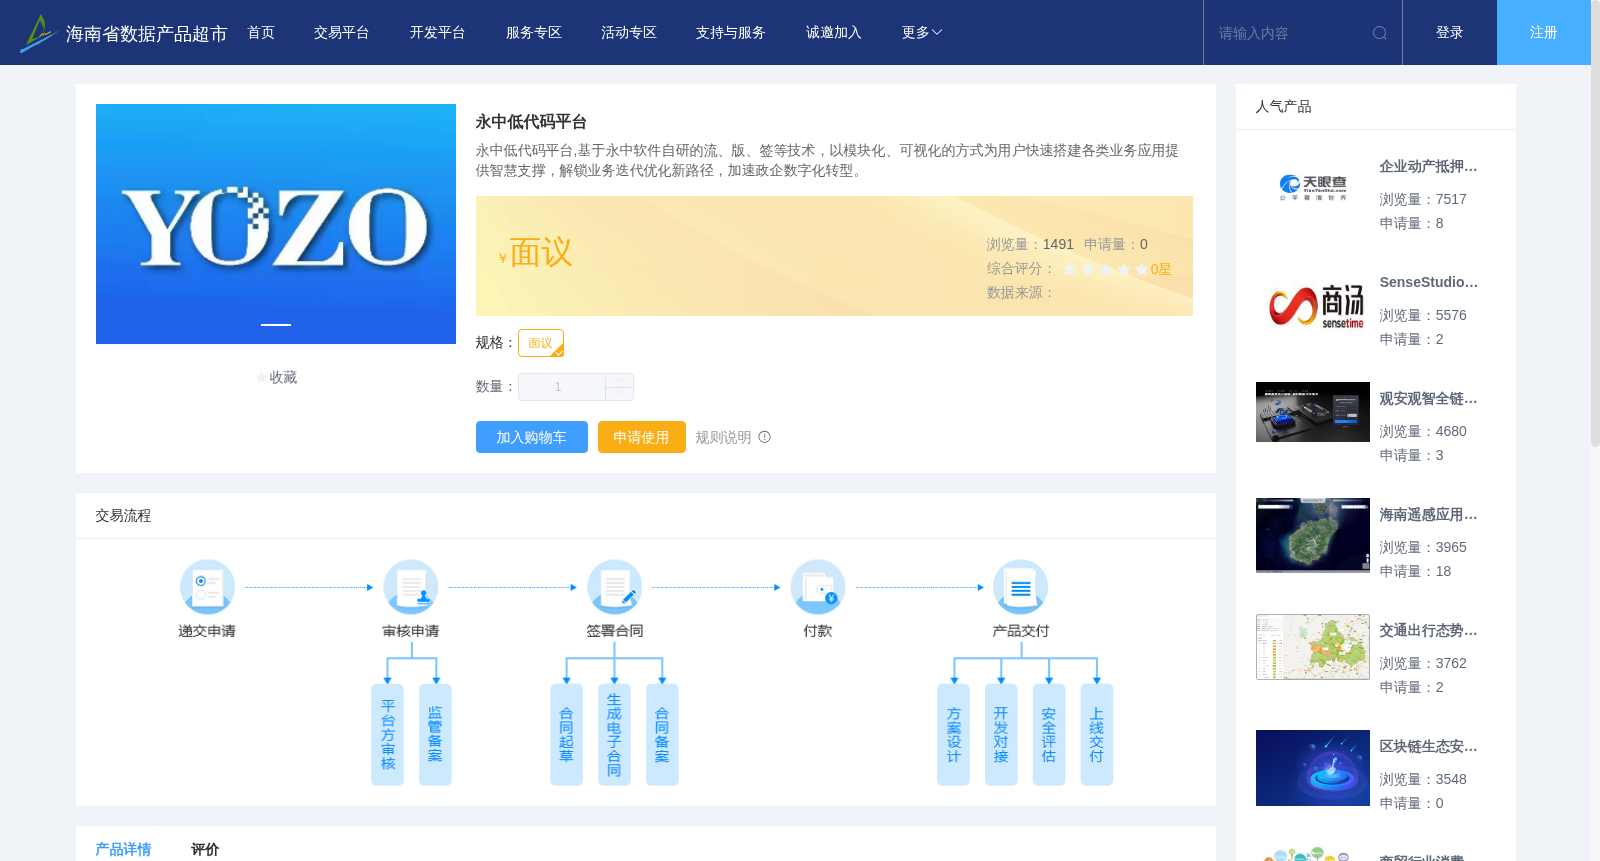Open 海南遥感应用 title link
The height and width of the screenshot is (861, 1600).
[x=1428, y=515]
